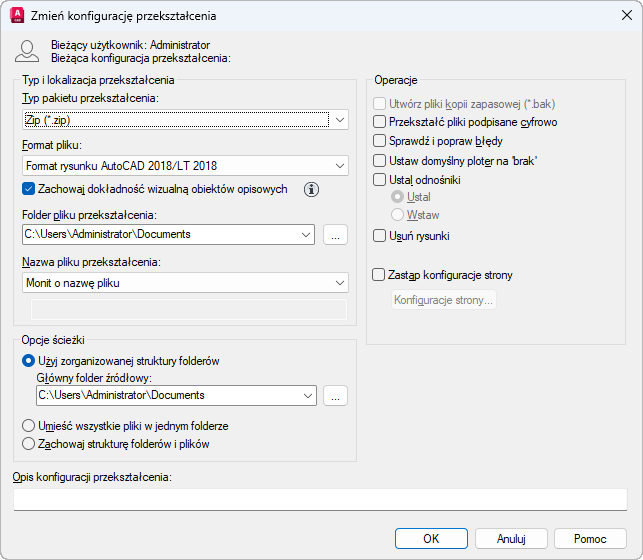Screen dimensions: 643x560
Task: Click the OK button
Action: click(x=431, y=539)
